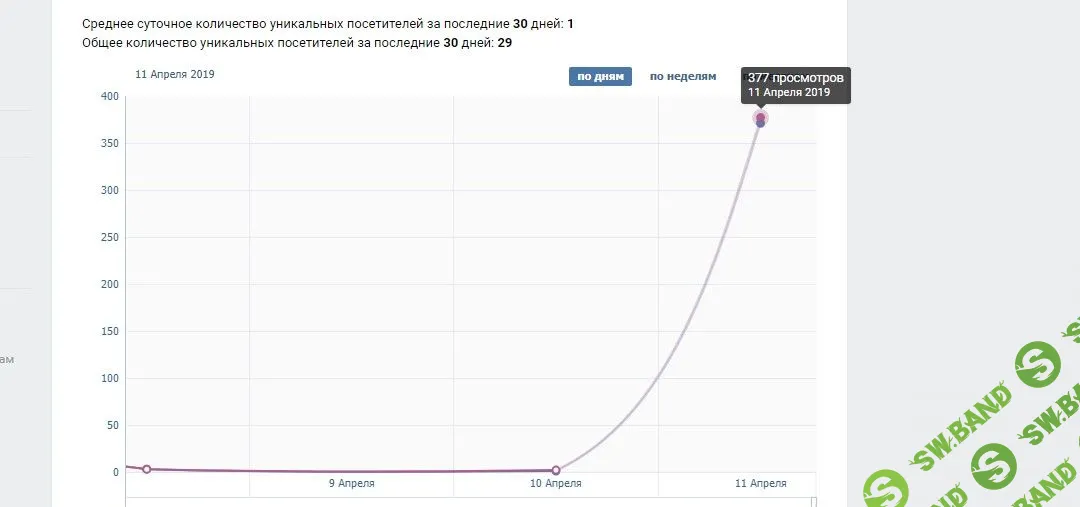Click the "377 просмотров" tooltip box
Viewport: 1080px width, 507px height.
[x=796, y=85]
